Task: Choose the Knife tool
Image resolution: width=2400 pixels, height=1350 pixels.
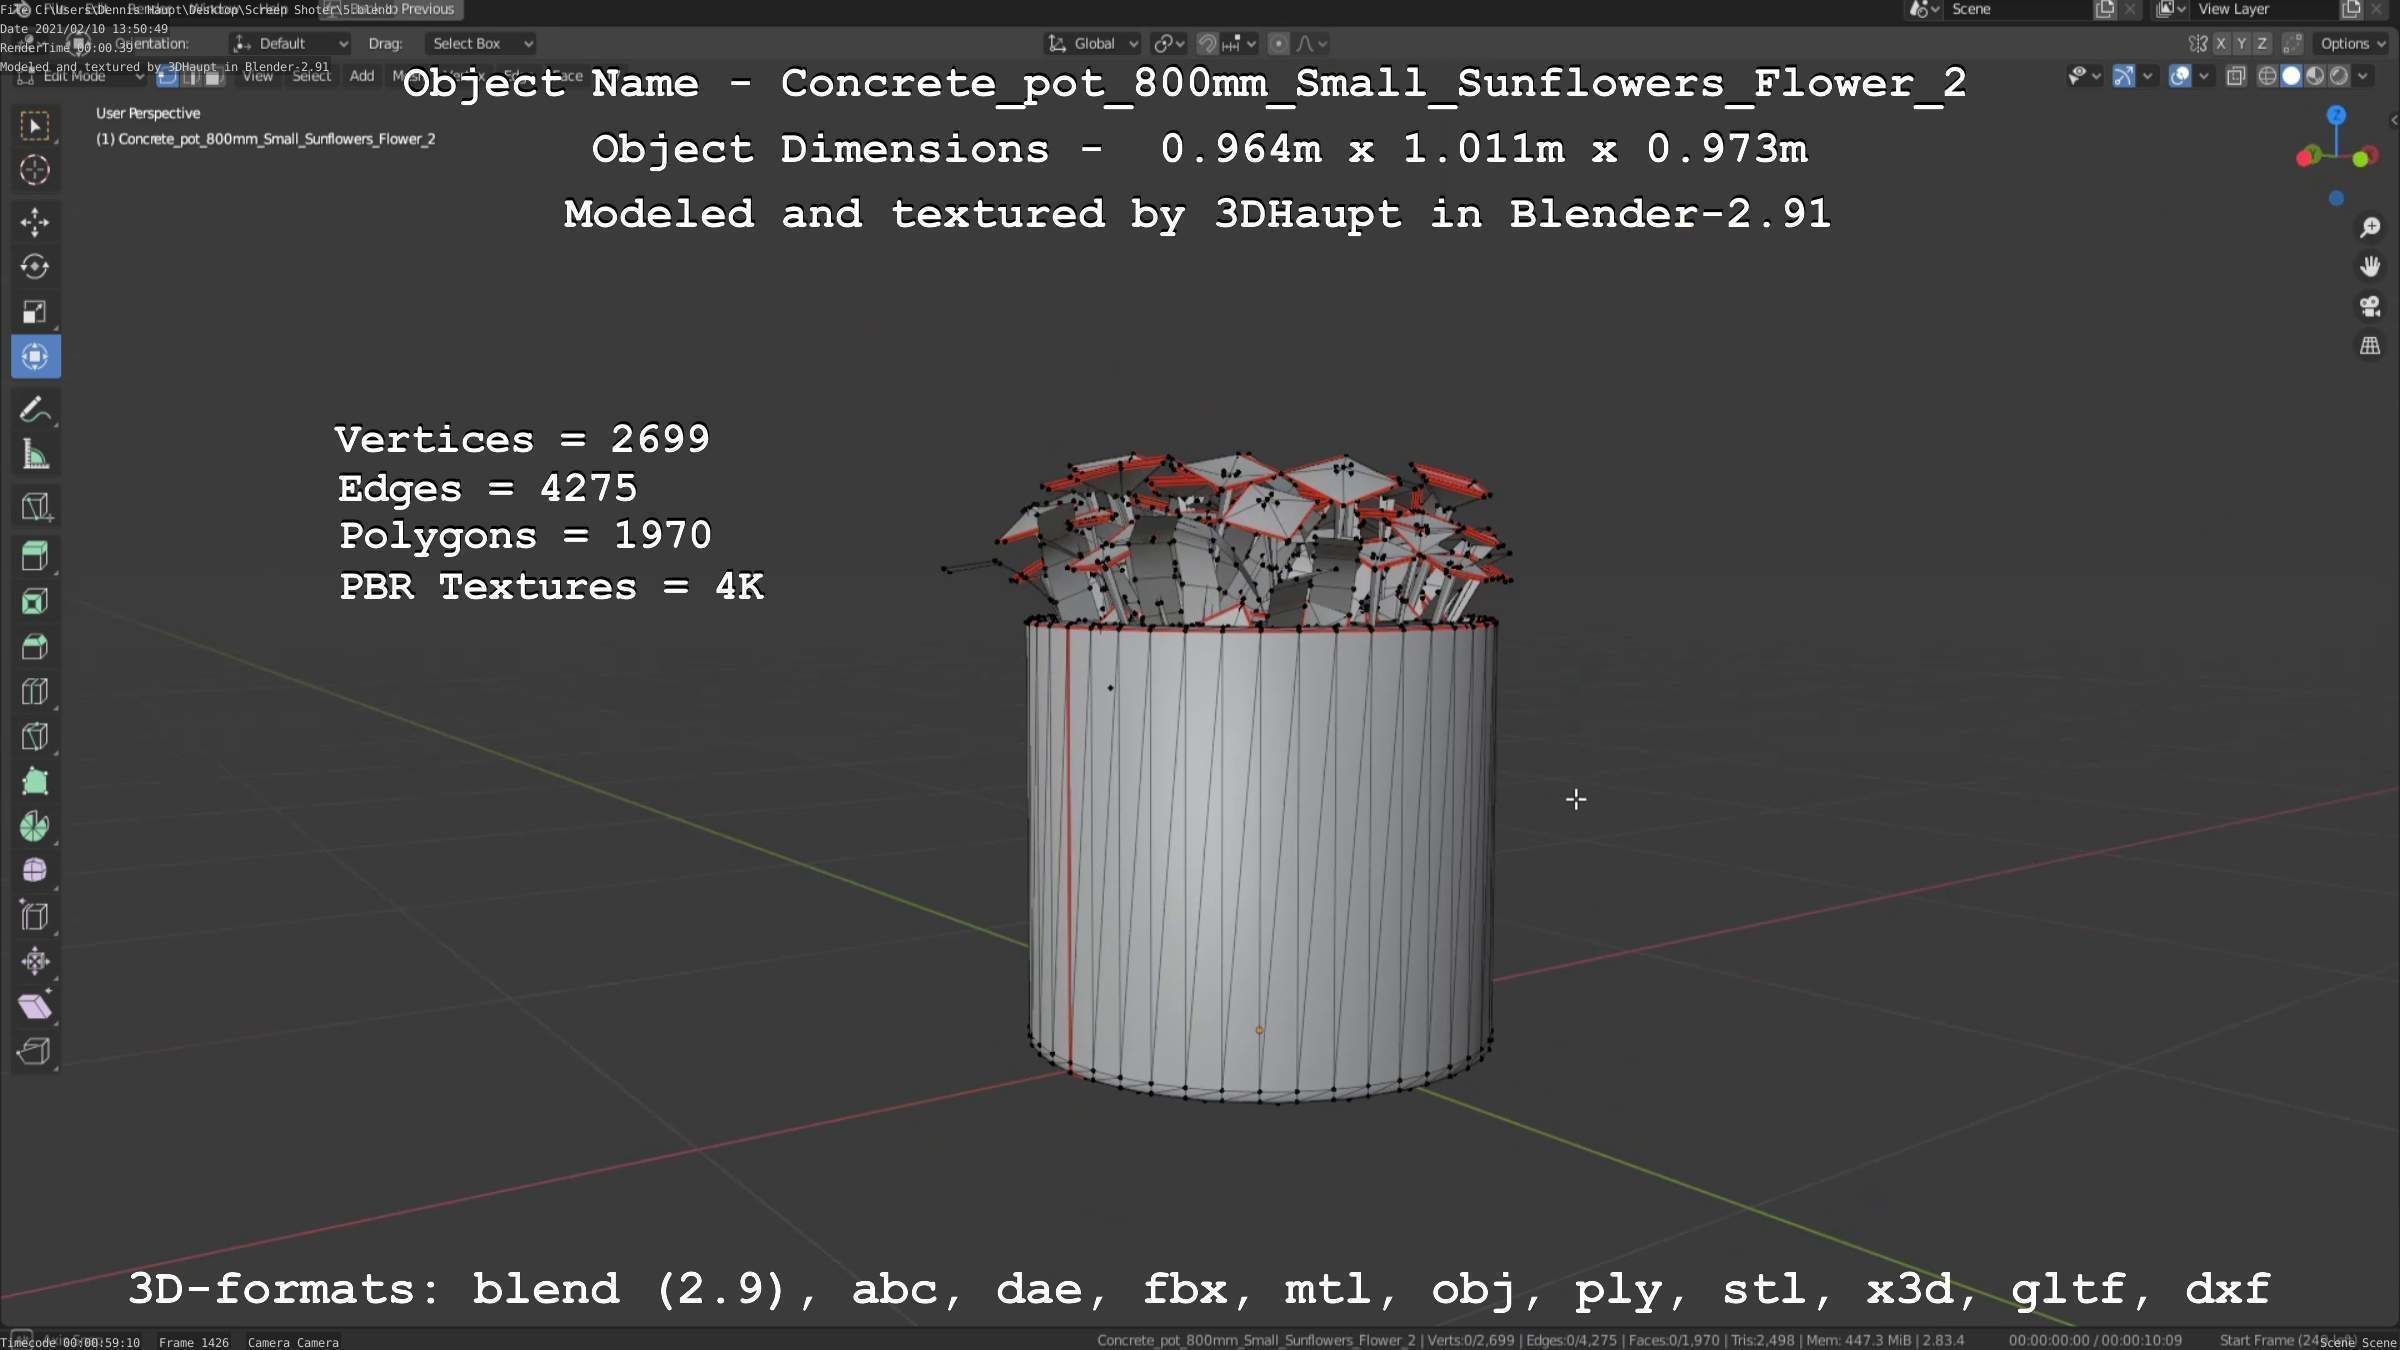Action: (x=35, y=736)
